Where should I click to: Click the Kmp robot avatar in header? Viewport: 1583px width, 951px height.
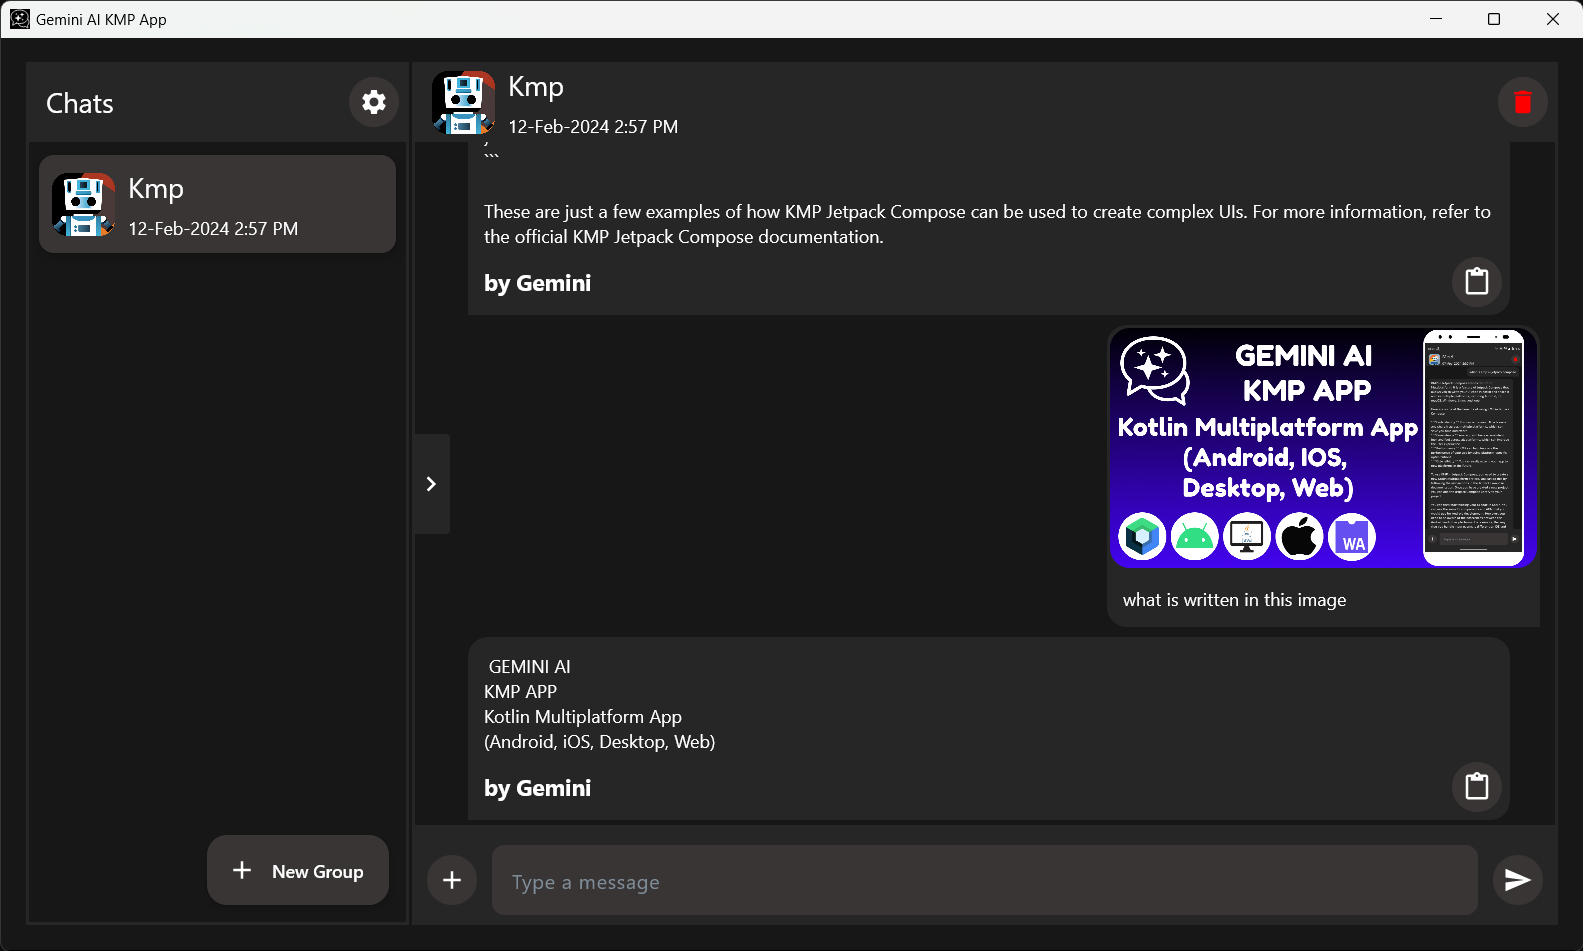(x=463, y=102)
